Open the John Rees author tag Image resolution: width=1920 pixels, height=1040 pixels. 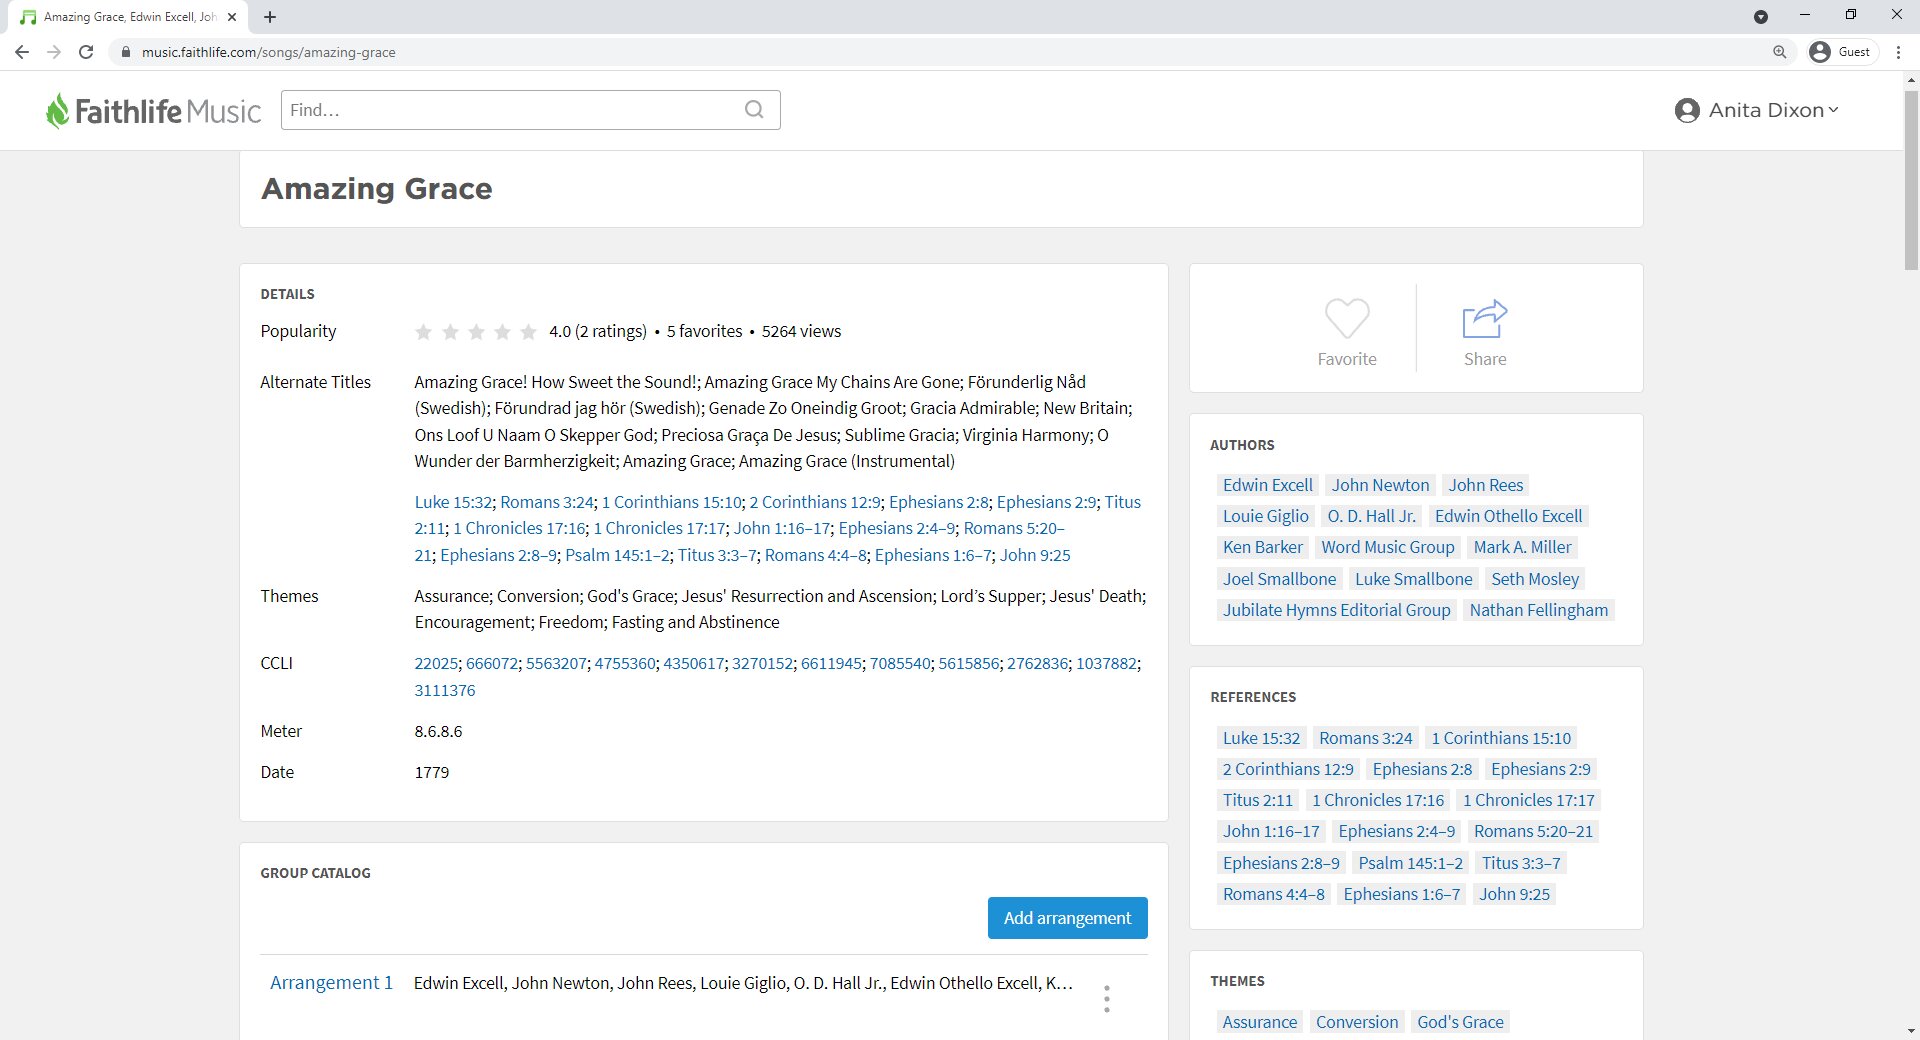(x=1485, y=485)
